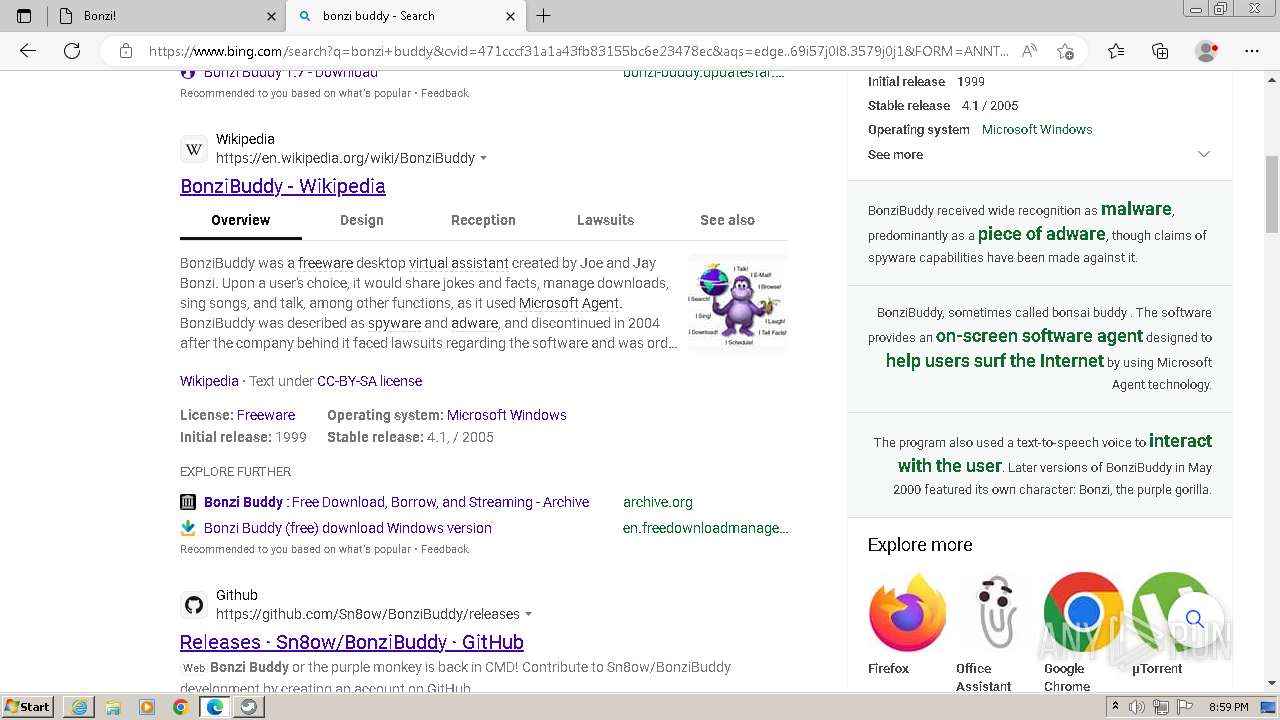Show hidden system tray icons
Viewport: 1280px width, 720px height.
(1116, 707)
